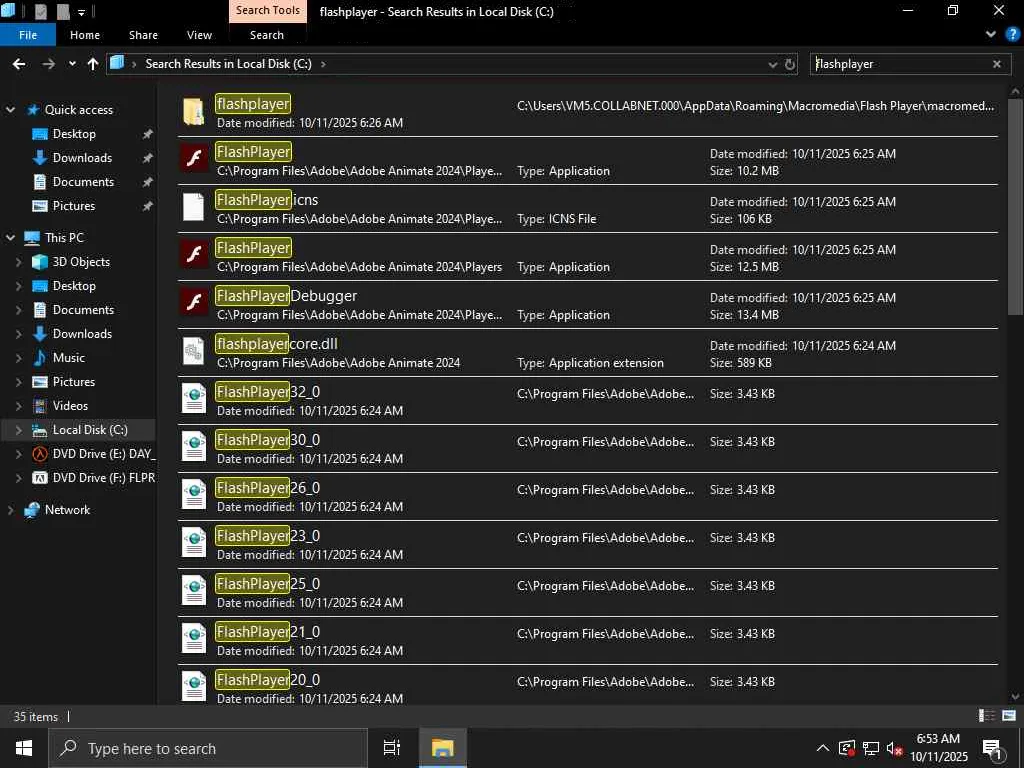Select the FlashPlayer20_0 file icon
The width and height of the screenshot is (1024, 768).
pos(194,687)
